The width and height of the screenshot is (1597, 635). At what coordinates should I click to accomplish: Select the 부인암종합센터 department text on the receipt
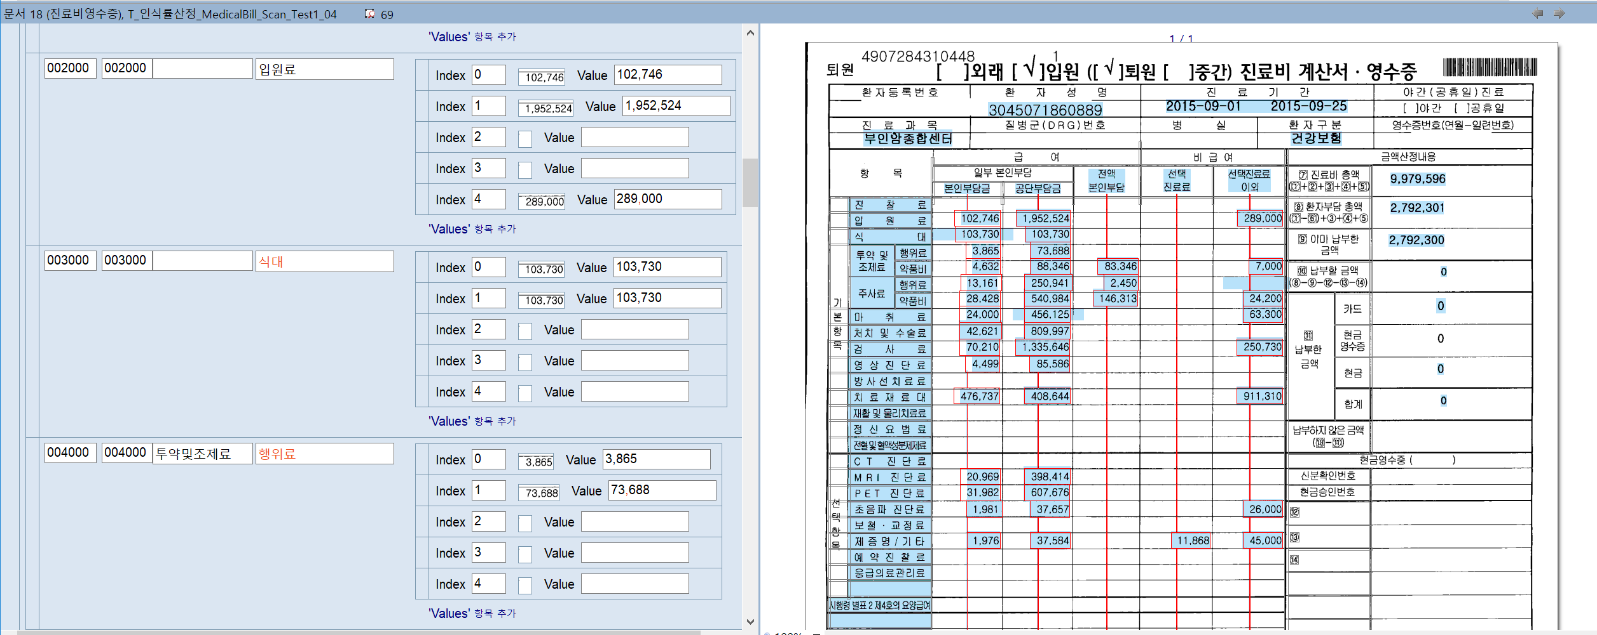coord(908,138)
